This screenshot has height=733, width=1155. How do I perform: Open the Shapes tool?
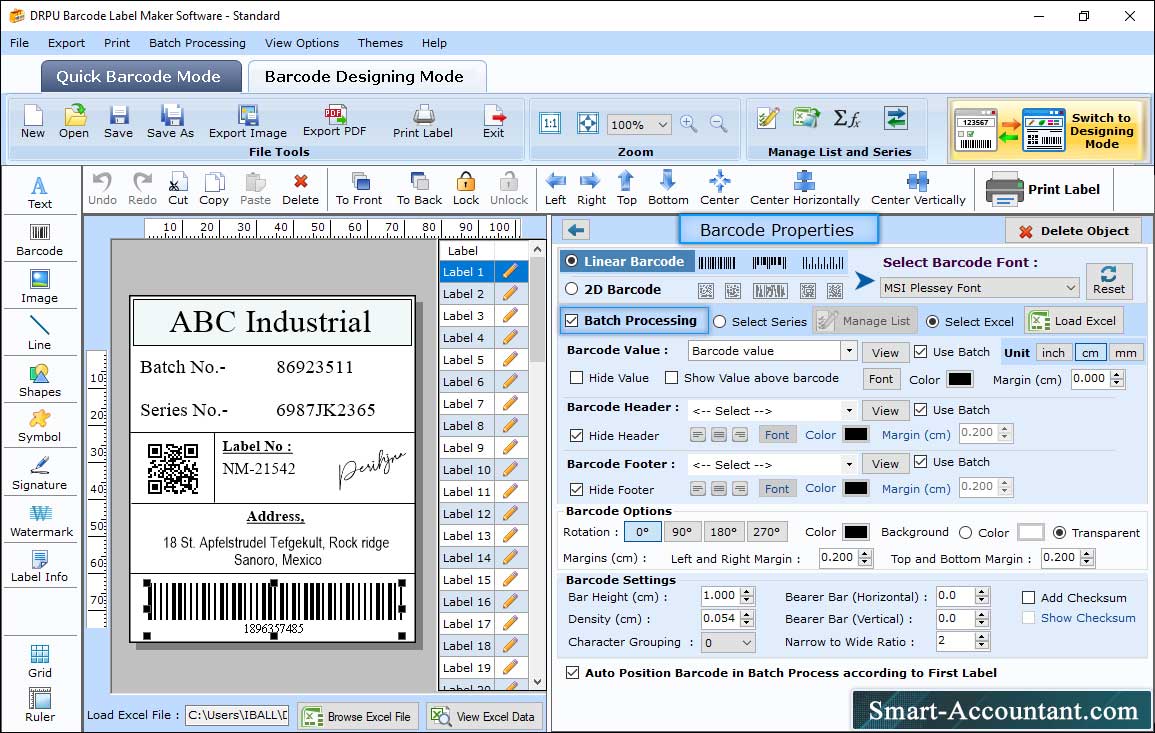click(x=40, y=380)
